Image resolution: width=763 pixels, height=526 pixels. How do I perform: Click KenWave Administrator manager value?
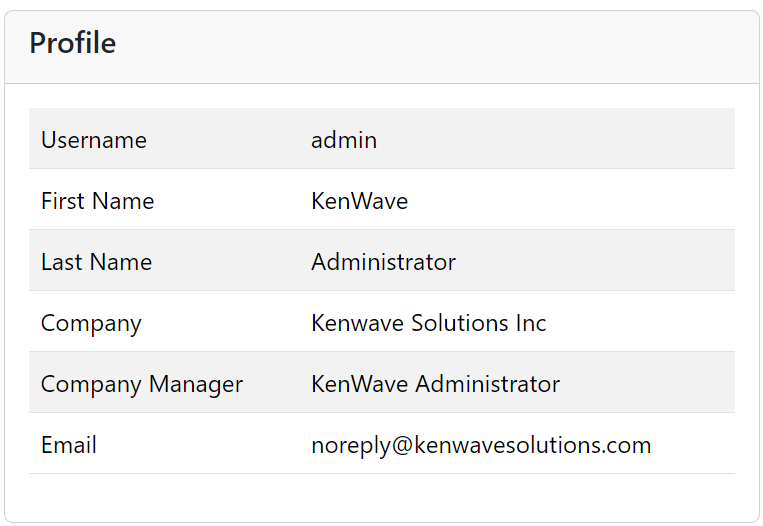click(x=435, y=384)
